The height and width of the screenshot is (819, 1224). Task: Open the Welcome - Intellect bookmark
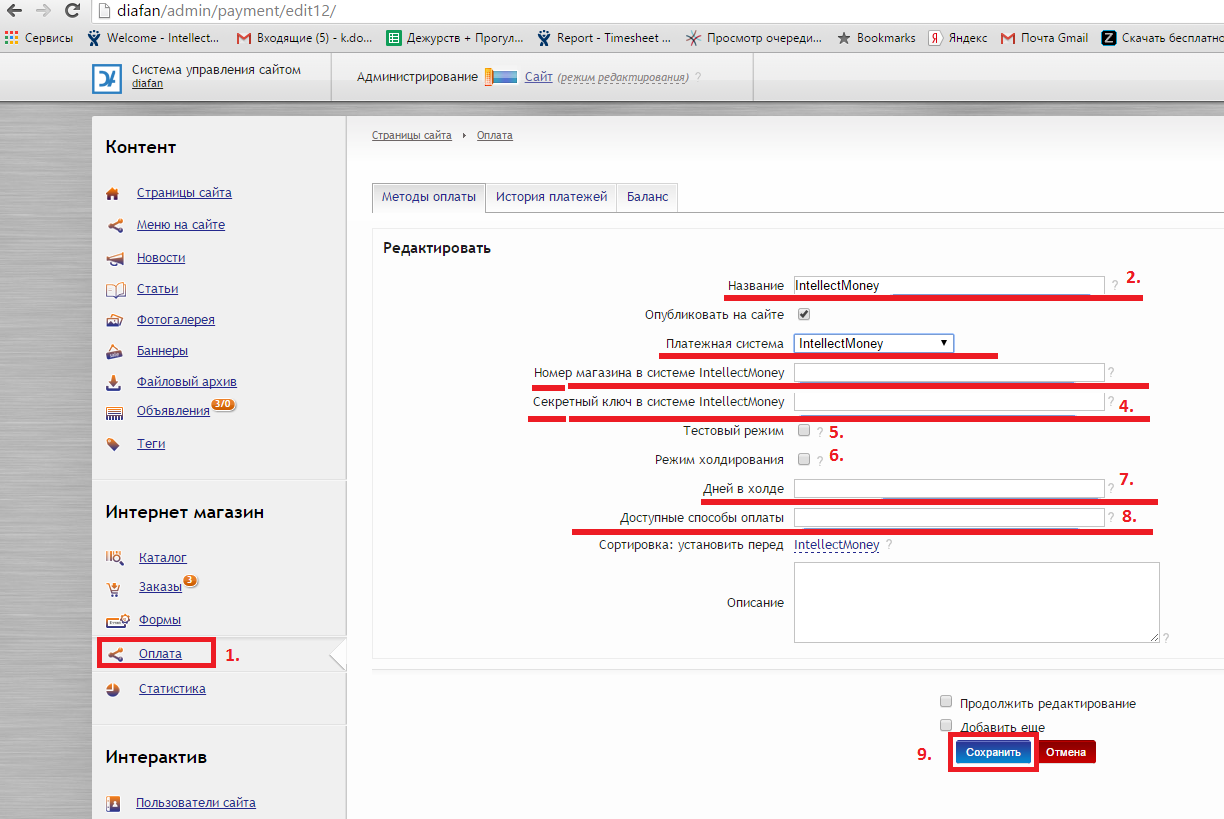[154, 38]
